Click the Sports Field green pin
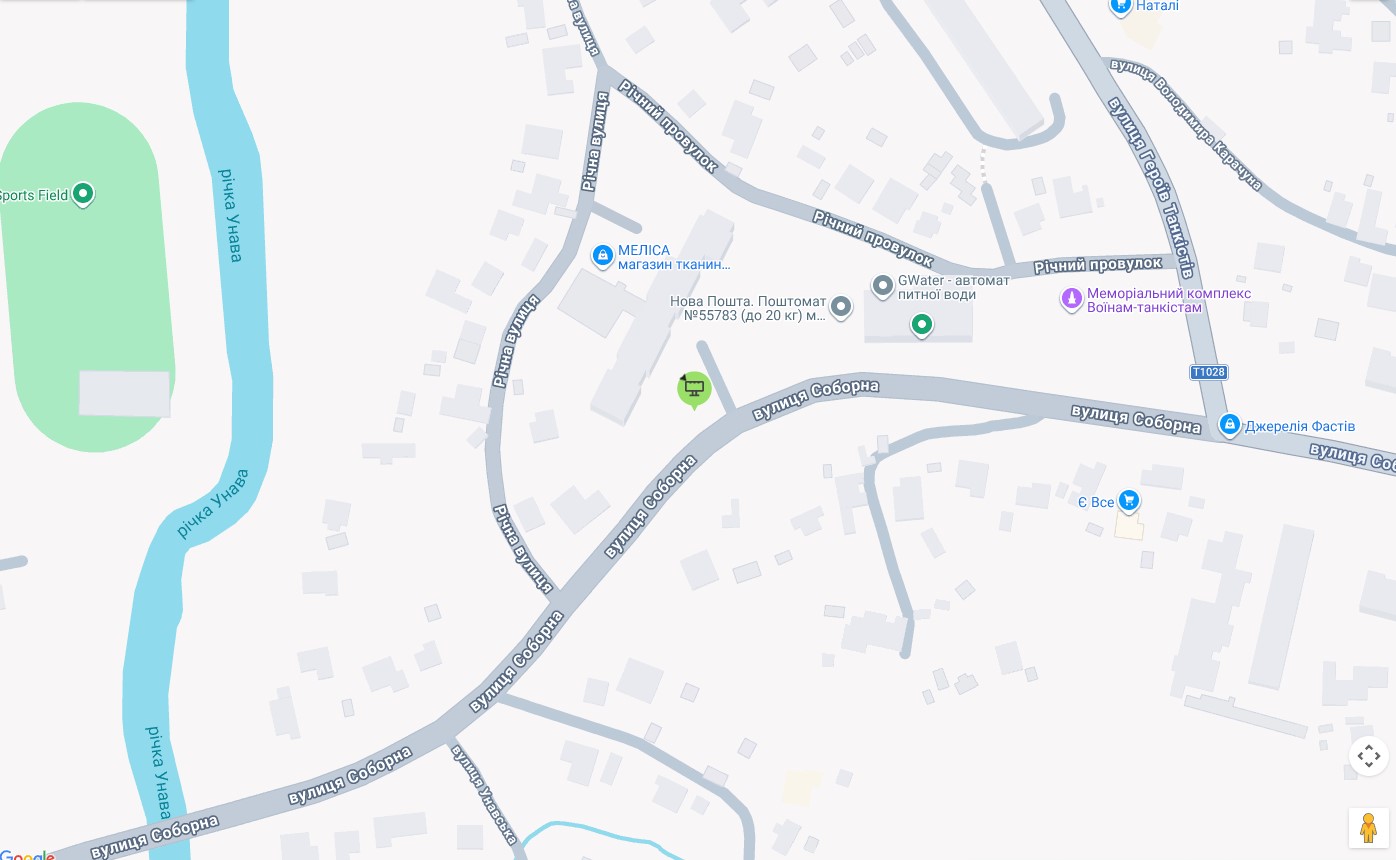This screenshot has width=1396, height=860. (84, 194)
